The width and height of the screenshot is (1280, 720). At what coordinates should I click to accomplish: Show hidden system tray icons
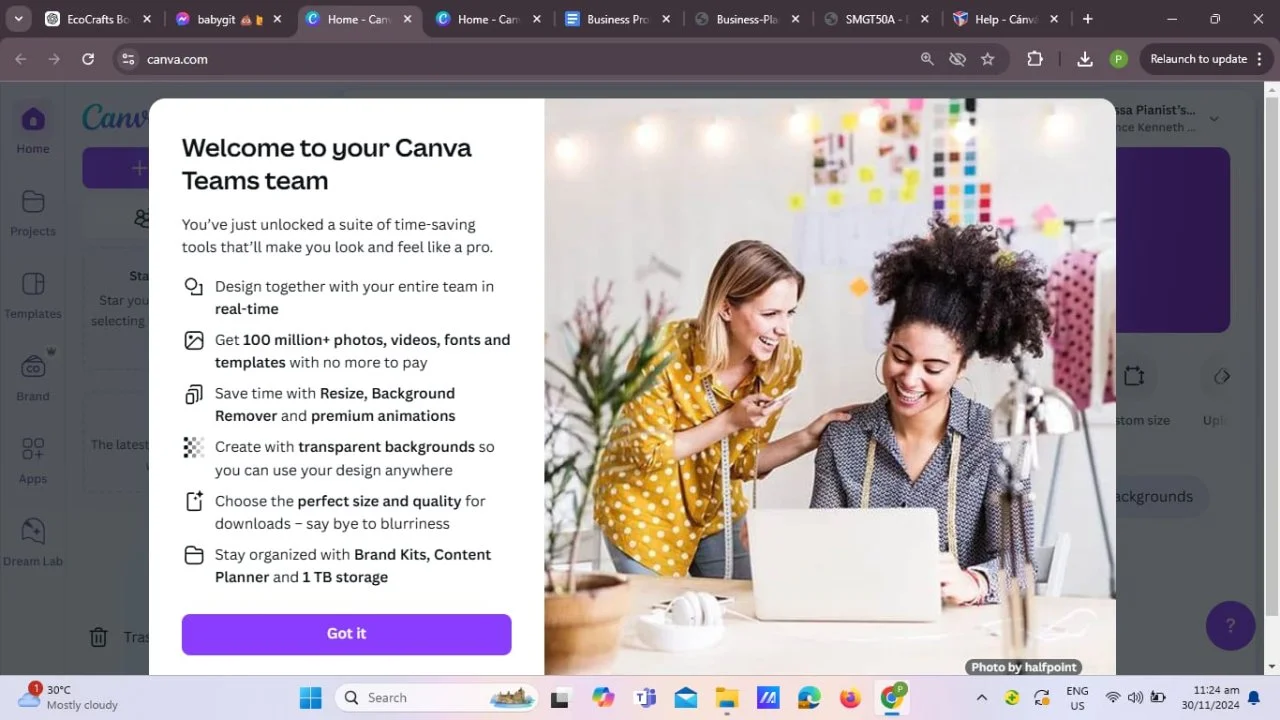[982, 697]
